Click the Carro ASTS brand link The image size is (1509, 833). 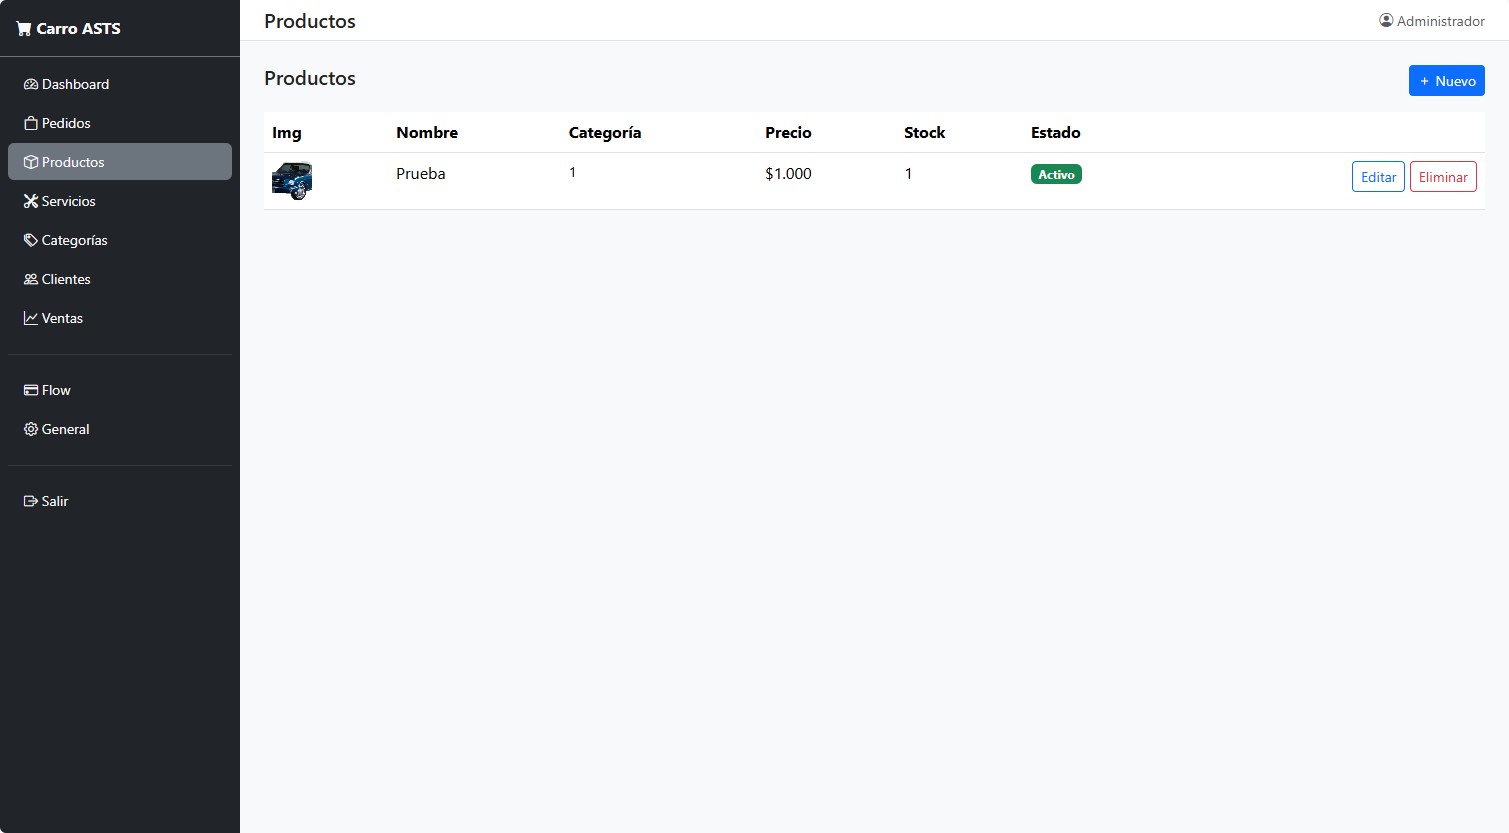pos(68,29)
